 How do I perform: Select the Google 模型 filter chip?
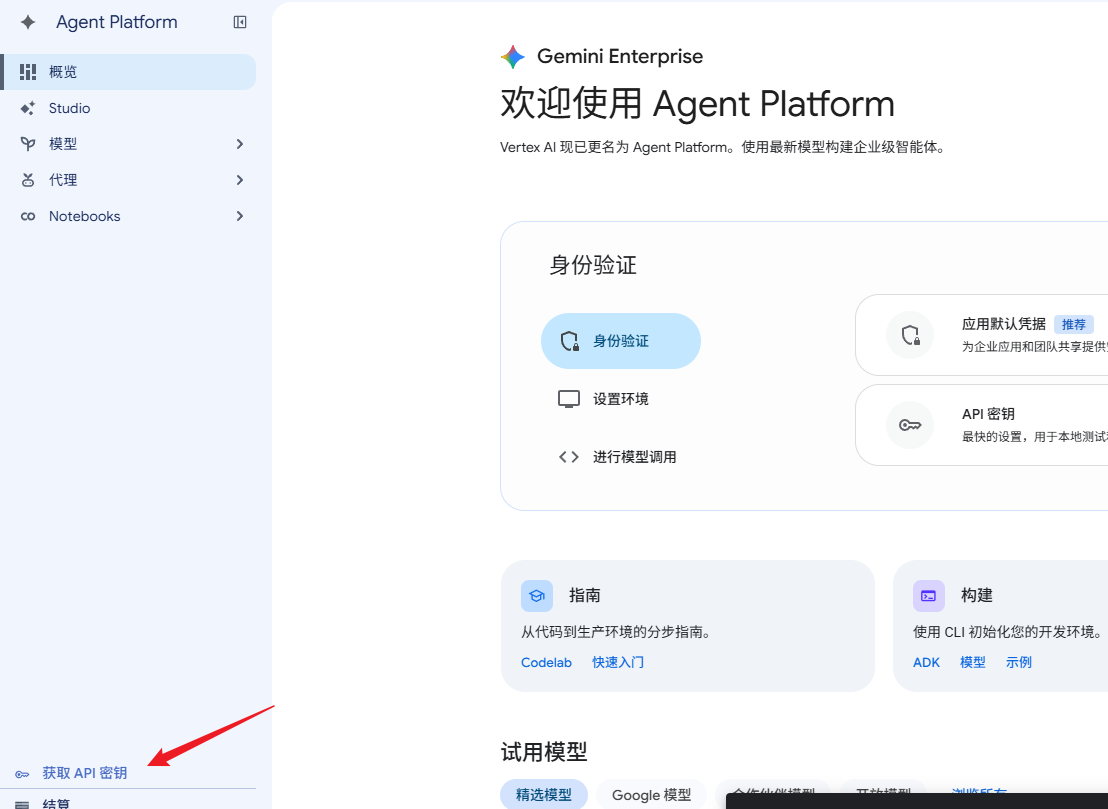tap(652, 795)
